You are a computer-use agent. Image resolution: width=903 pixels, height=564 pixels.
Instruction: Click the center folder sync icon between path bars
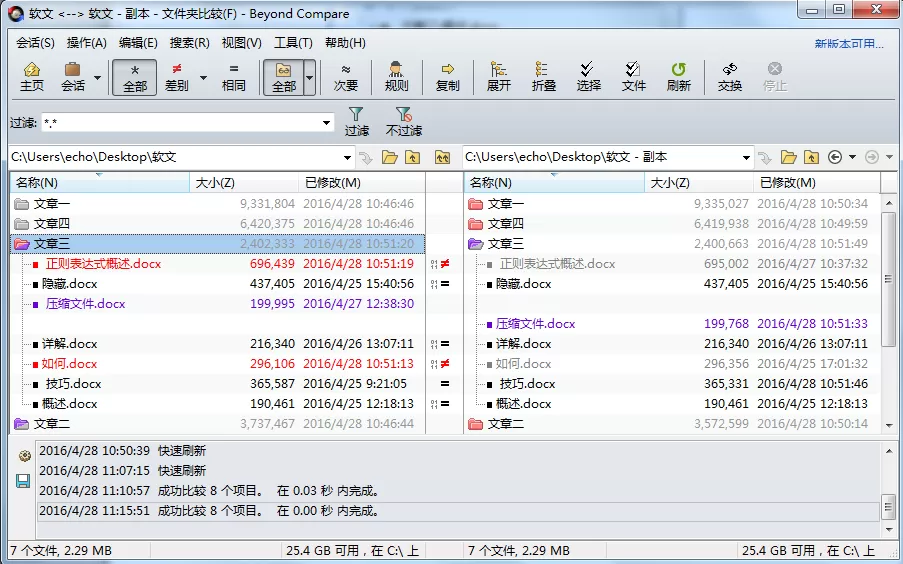pyautogui.click(x=442, y=157)
